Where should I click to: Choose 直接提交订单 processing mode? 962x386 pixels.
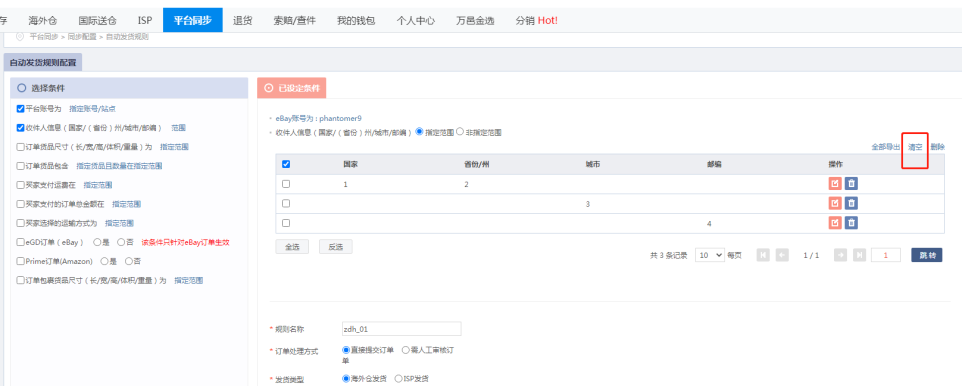345,350
